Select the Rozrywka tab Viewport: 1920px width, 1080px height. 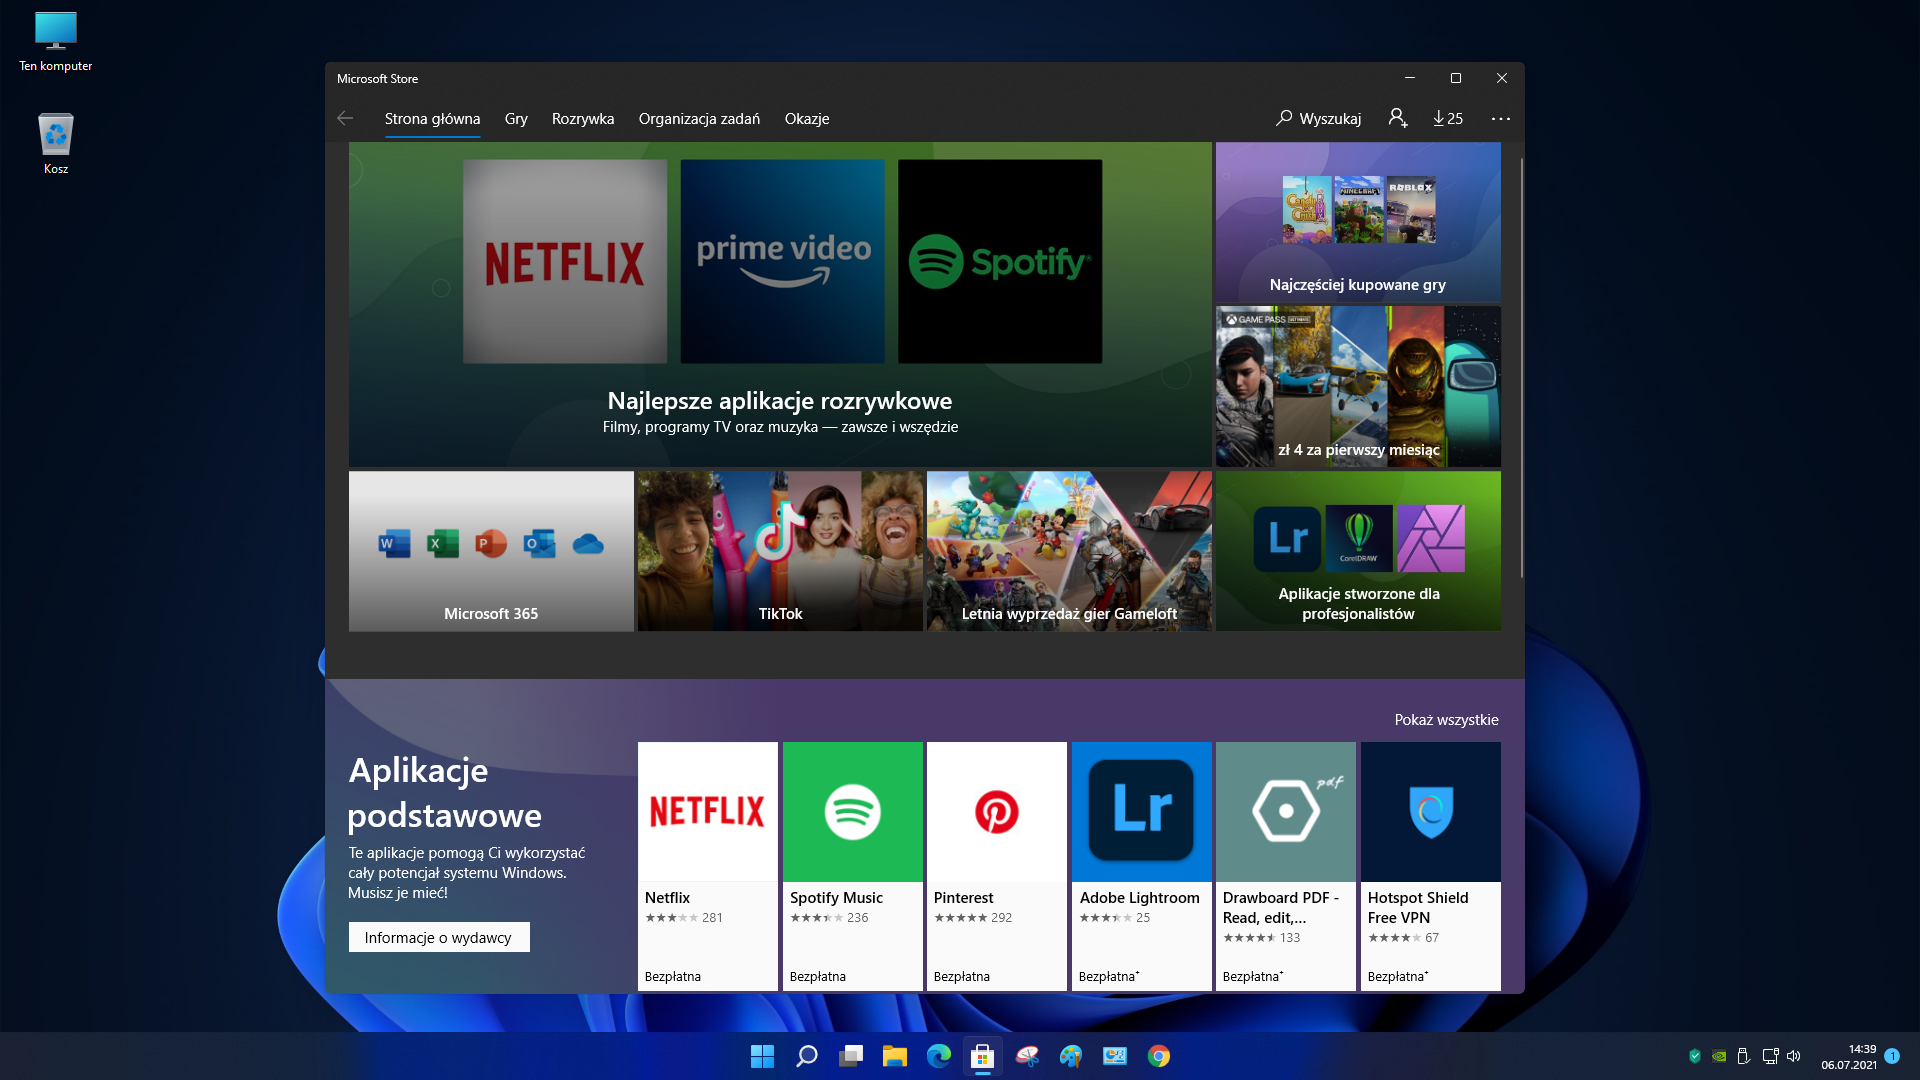(x=583, y=118)
